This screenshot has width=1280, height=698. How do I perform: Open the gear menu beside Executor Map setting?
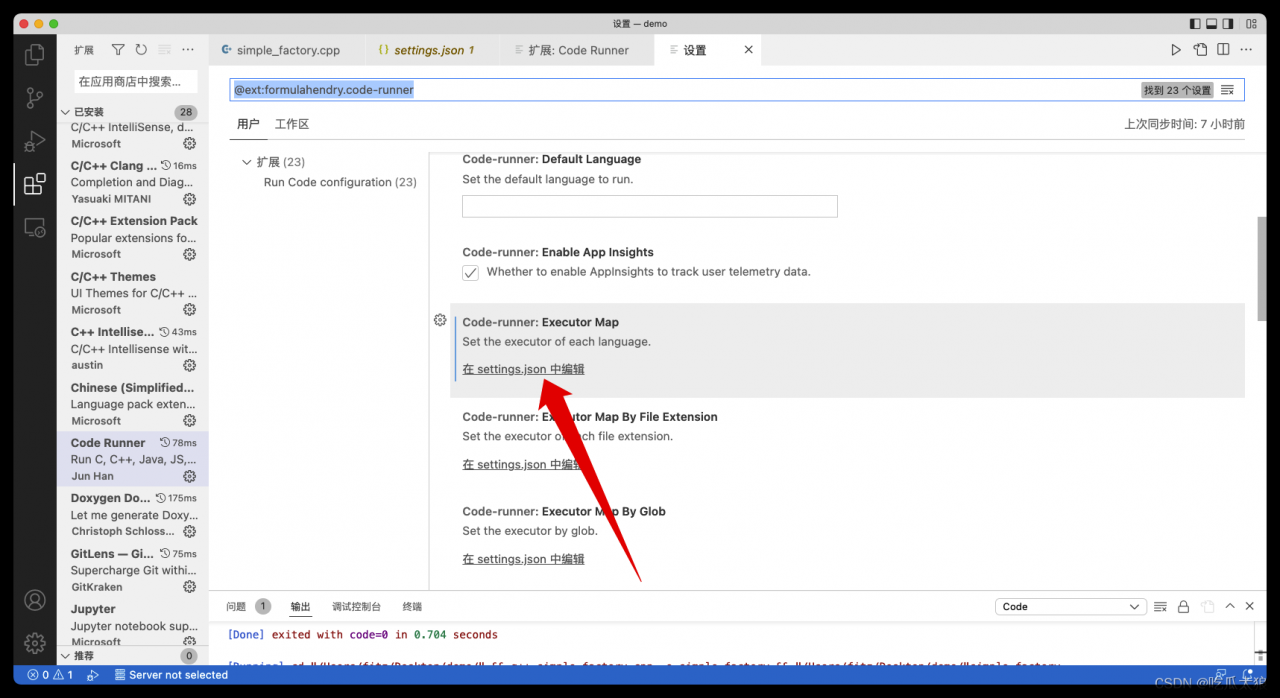coord(440,320)
